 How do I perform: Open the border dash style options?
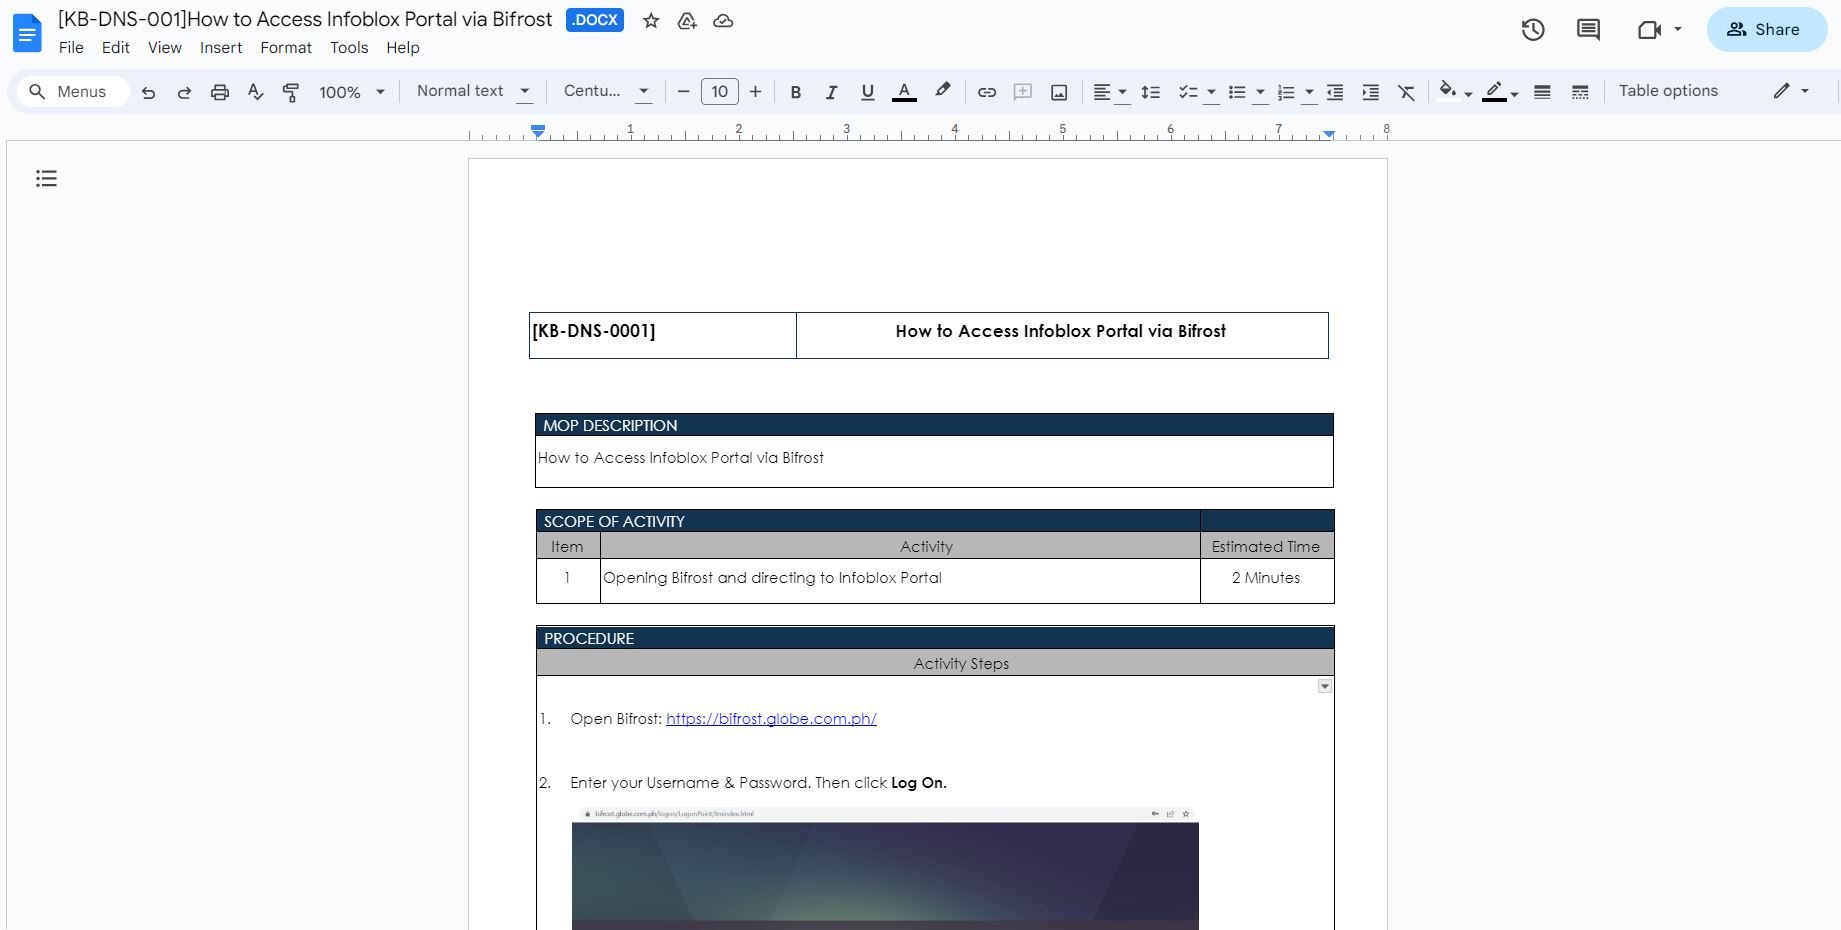[x=1580, y=92]
